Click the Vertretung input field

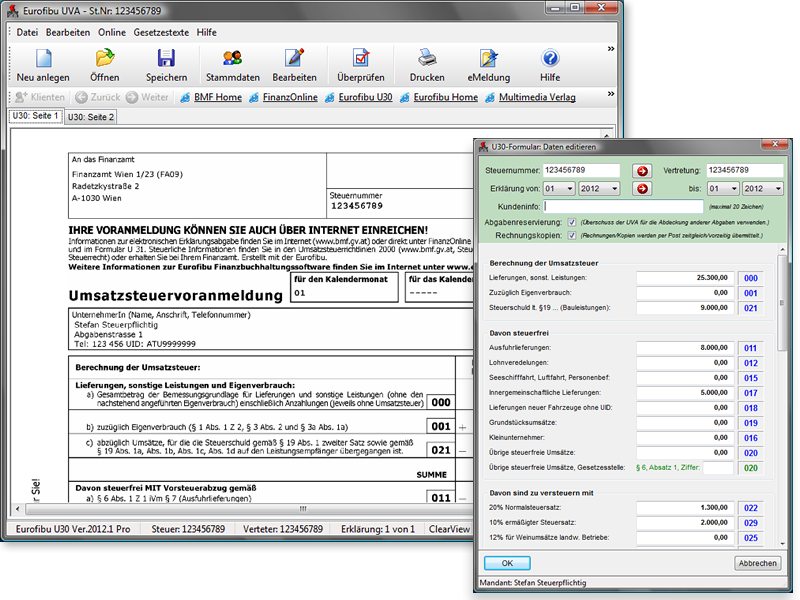[745, 170]
